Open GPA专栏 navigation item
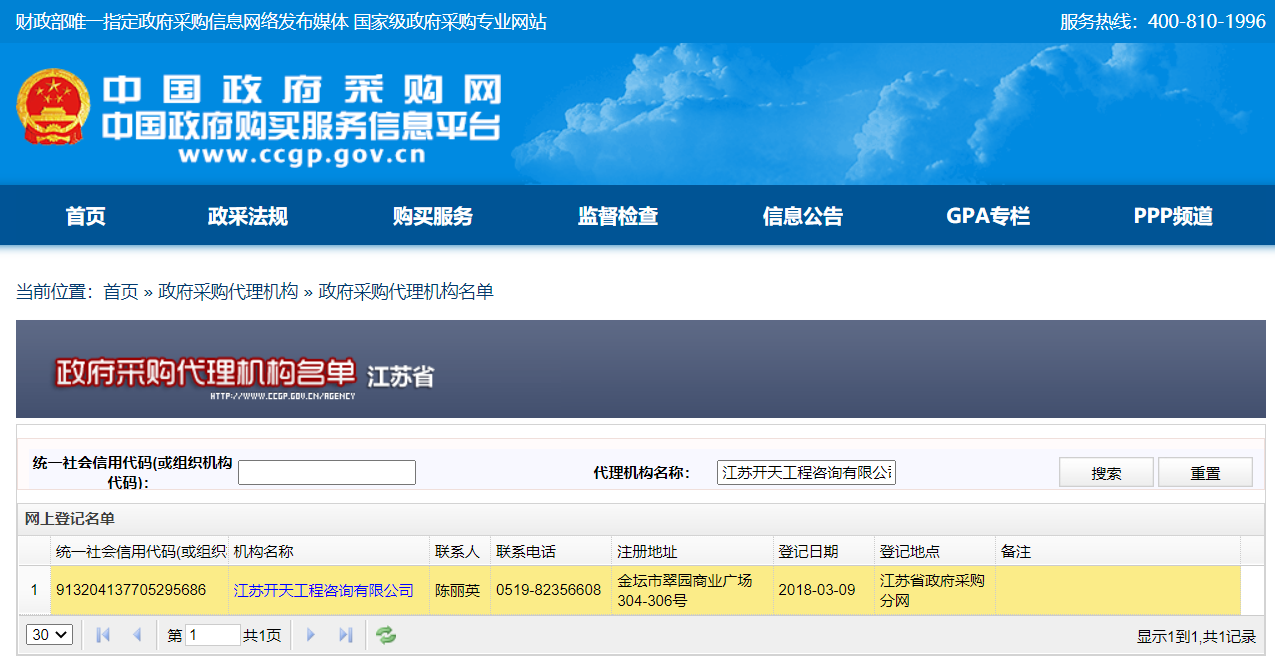The width and height of the screenshot is (1275, 667). pyautogui.click(x=988, y=216)
